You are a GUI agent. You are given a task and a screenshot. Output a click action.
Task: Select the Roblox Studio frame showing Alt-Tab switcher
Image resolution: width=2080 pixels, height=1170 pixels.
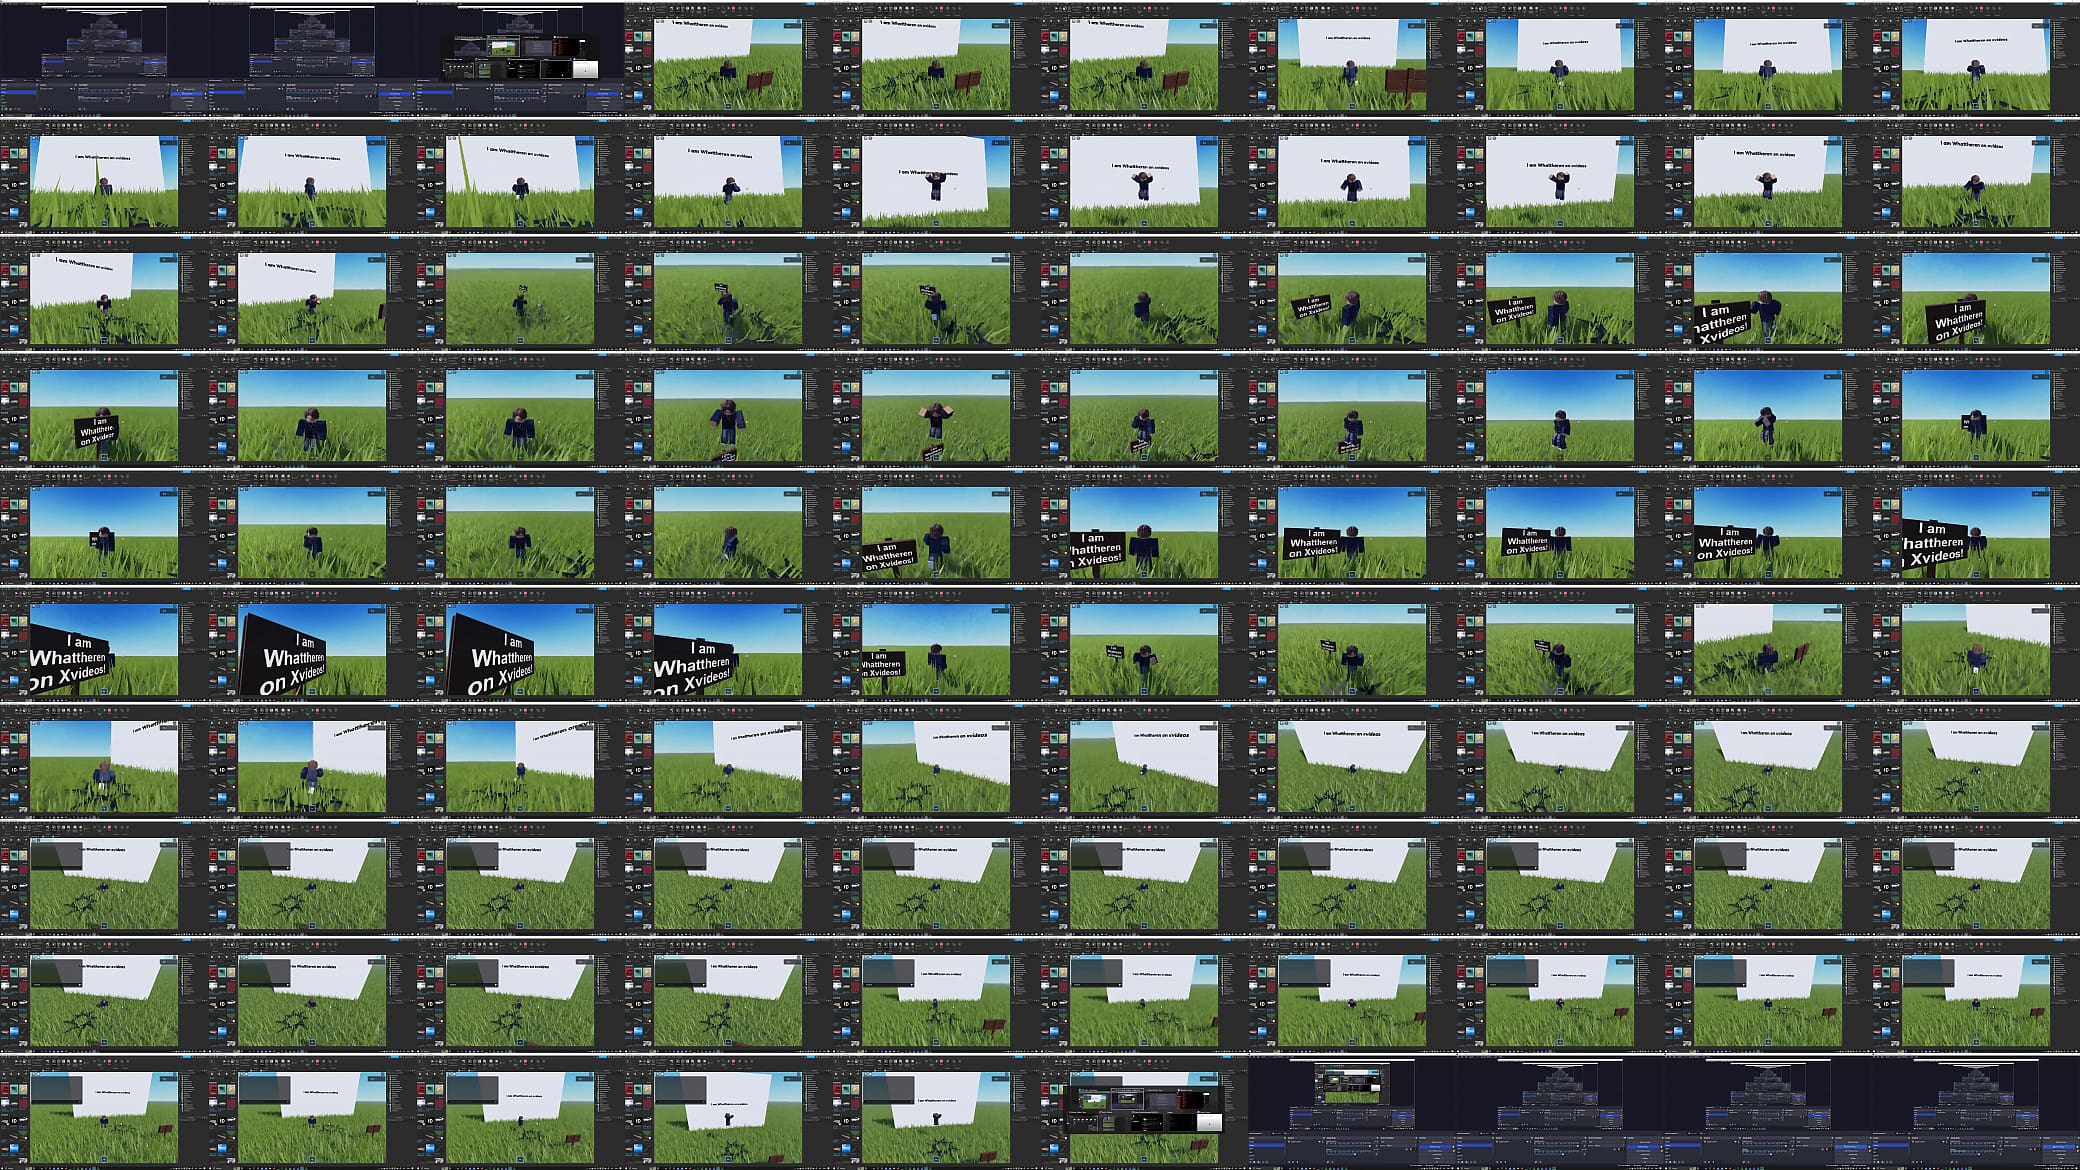1144,1110
